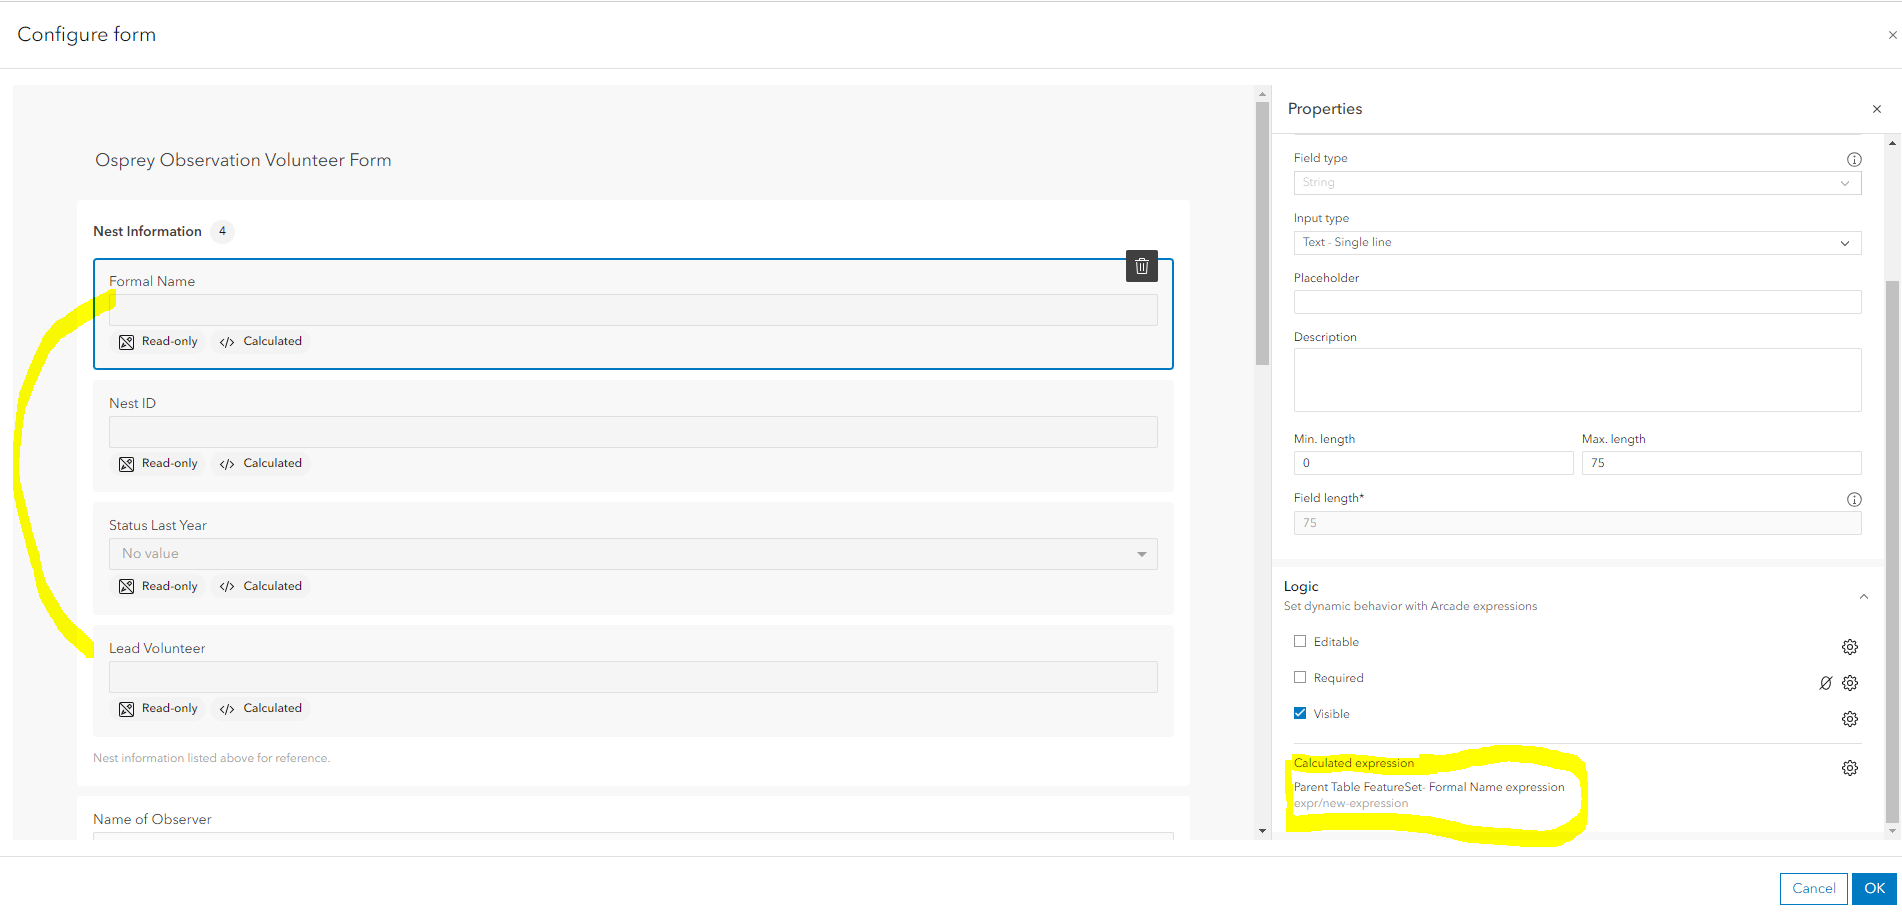Viewport: 1902px width, 914px height.
Task: Enable the Editable checkbox
Action: tap(1300, 642)
